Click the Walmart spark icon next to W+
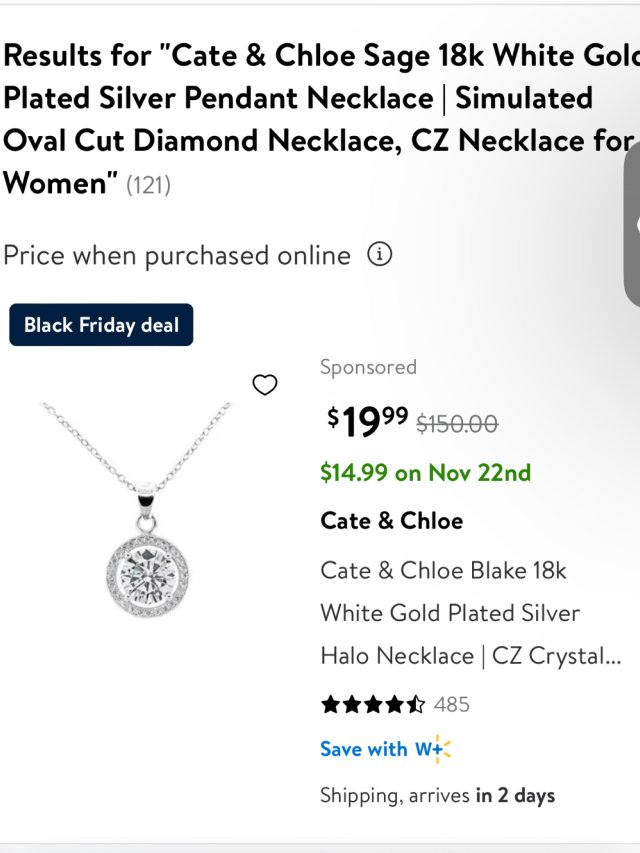This screenshot has height=853, width=640. click(x=442, y=749)
